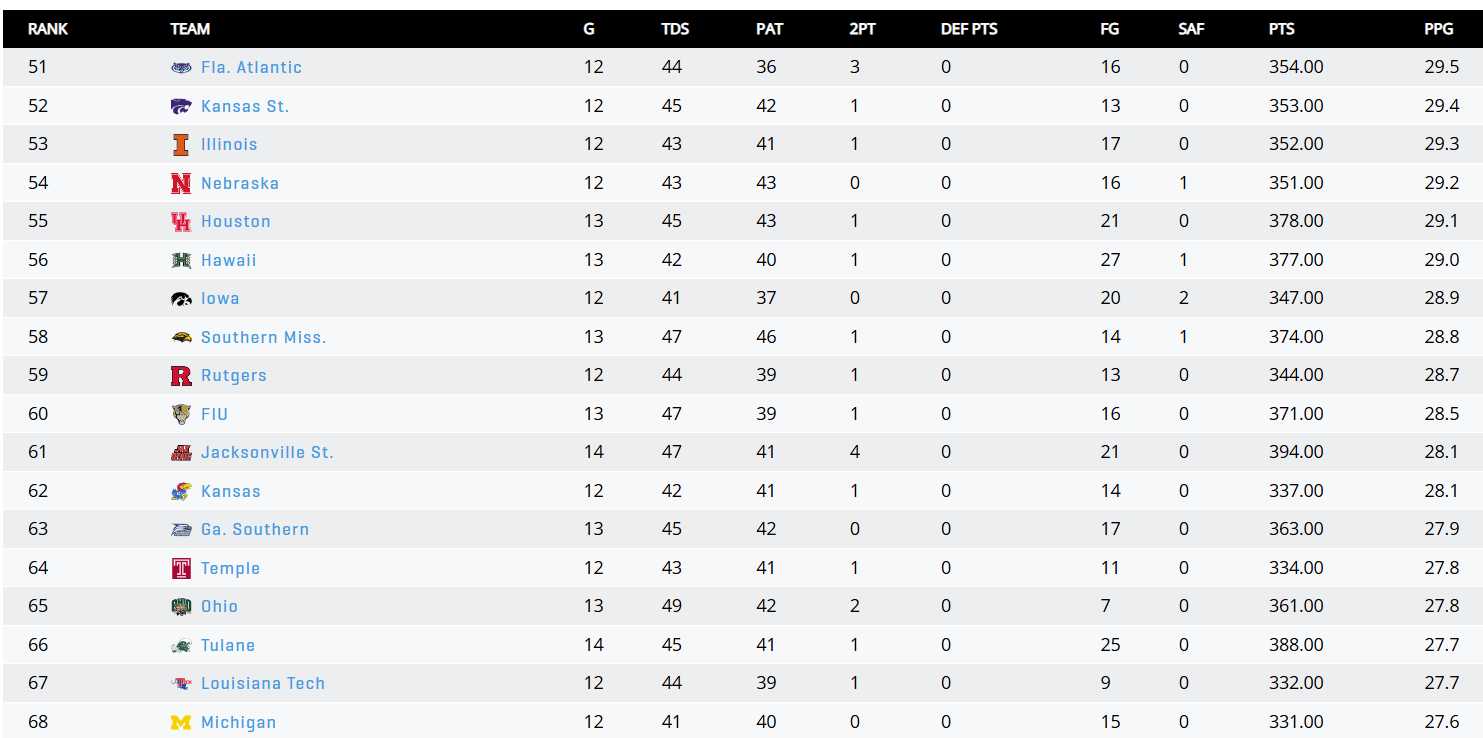The image size is (1483, 738).
Task: Click the Kansas St. Wildcat logo
Action: pyautogui.click(x=181, y=106)
